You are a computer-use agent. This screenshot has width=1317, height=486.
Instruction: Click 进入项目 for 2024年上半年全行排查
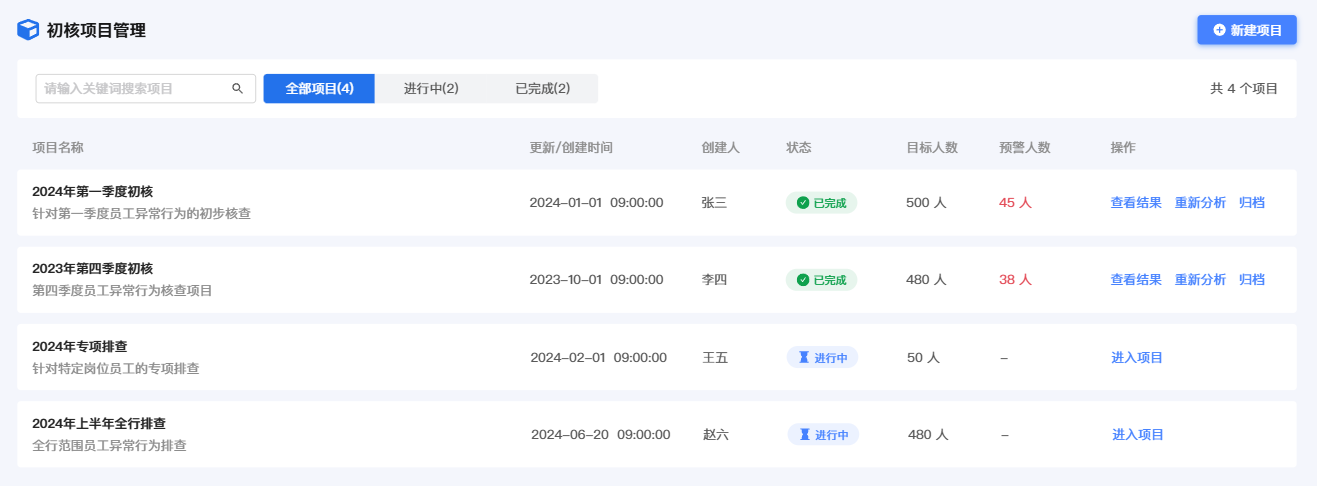click(x=1138, y=435)
